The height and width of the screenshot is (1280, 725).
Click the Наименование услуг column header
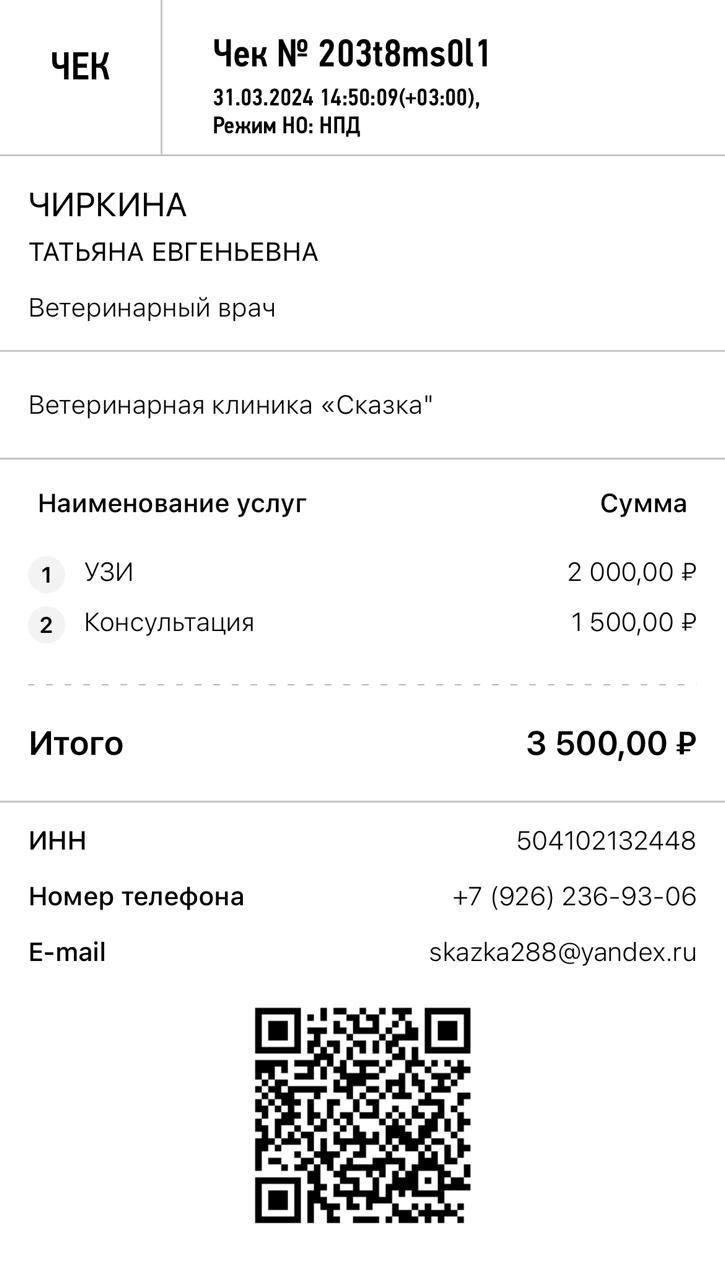(x=172, y=503)
